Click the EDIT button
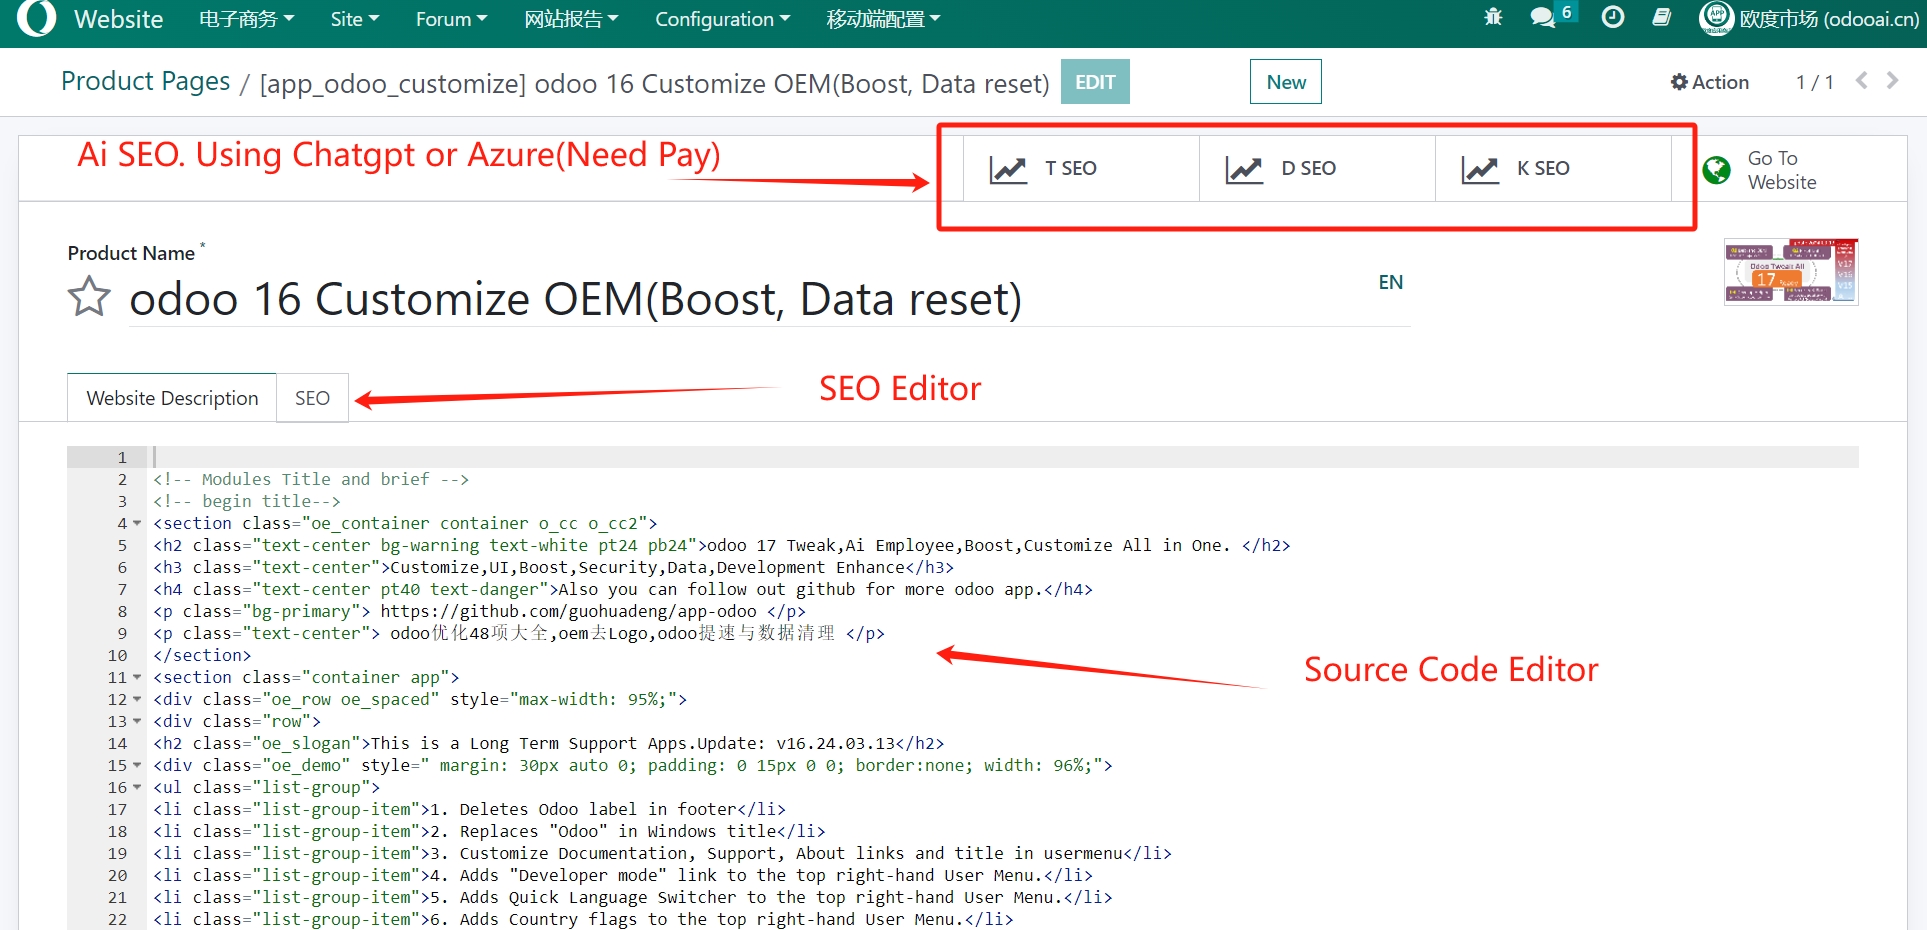Viewport: 1927px width, 930px height. click(x=1095, y=82)
